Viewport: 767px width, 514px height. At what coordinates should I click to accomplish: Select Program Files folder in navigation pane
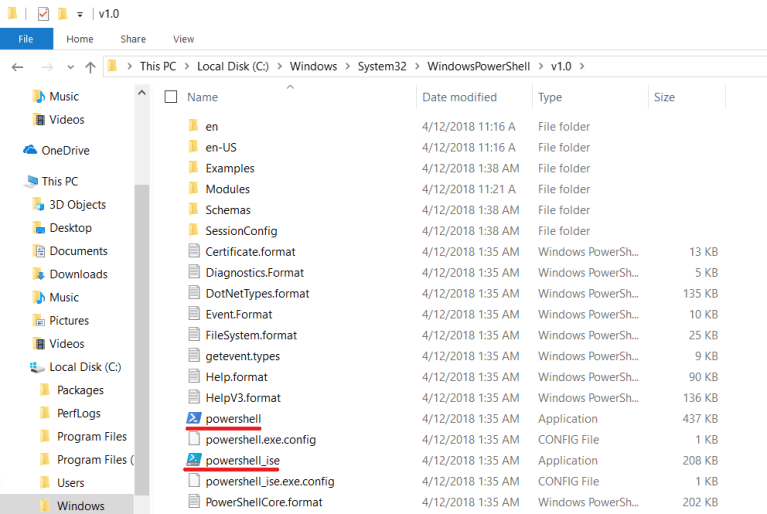91,436
